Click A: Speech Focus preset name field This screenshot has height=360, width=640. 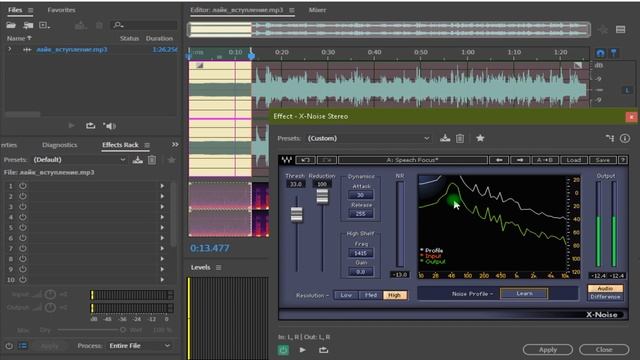point(413,160)
